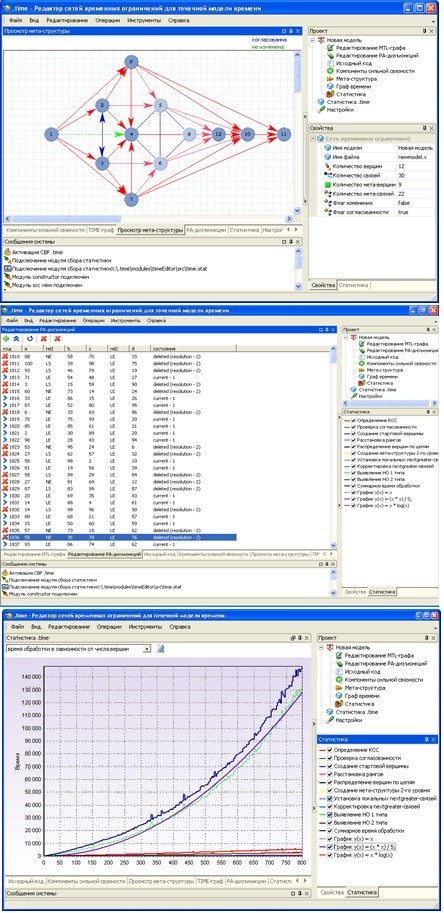The image size is (444, 913).
Task: Click the green Количество мета-вершин property icon
Action: (327, 185)
